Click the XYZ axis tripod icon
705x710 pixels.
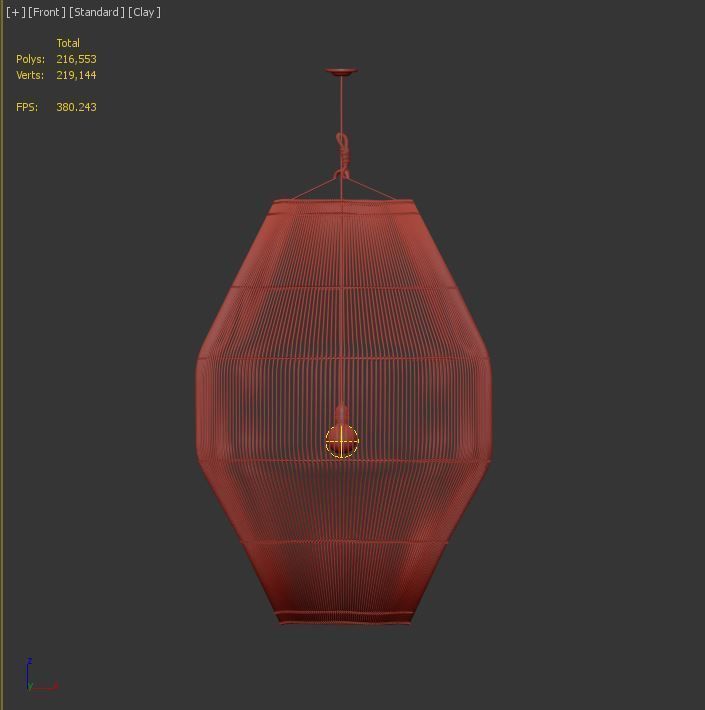click(42, 675)
